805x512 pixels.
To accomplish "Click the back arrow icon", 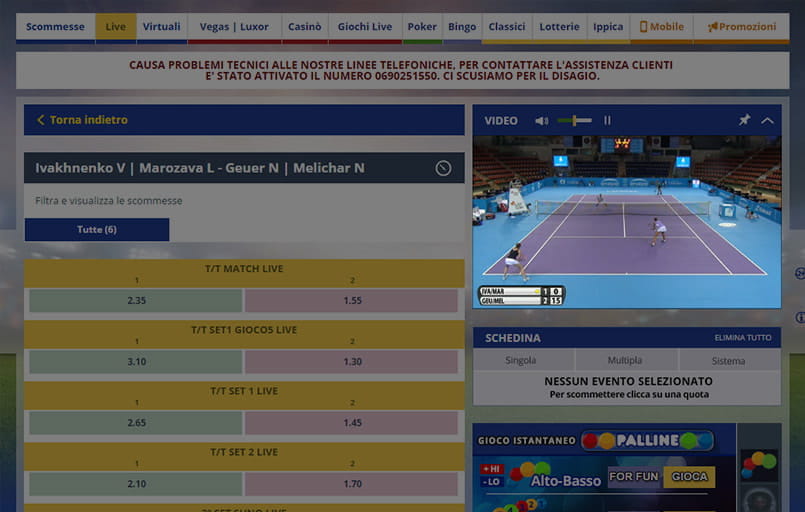I will [41, 120].
